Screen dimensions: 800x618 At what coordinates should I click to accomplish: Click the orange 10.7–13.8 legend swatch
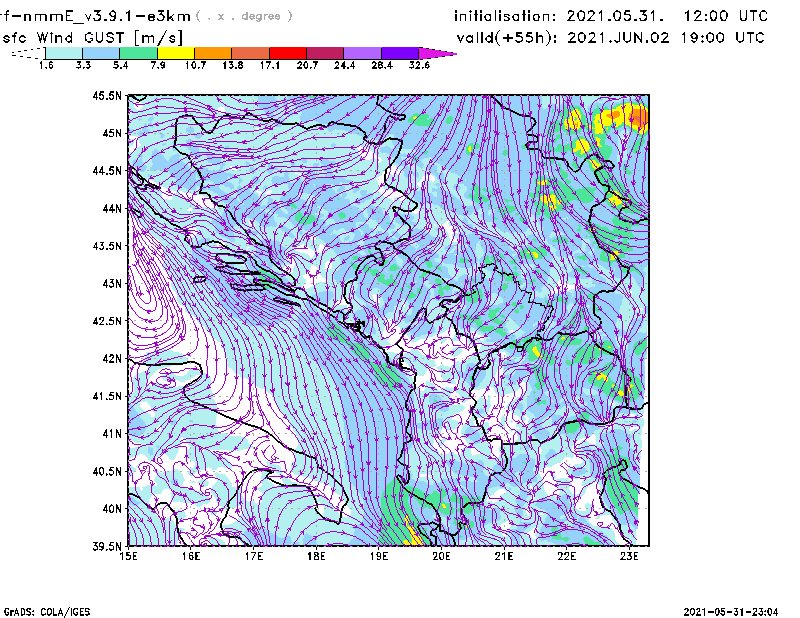tap(213, 53)
